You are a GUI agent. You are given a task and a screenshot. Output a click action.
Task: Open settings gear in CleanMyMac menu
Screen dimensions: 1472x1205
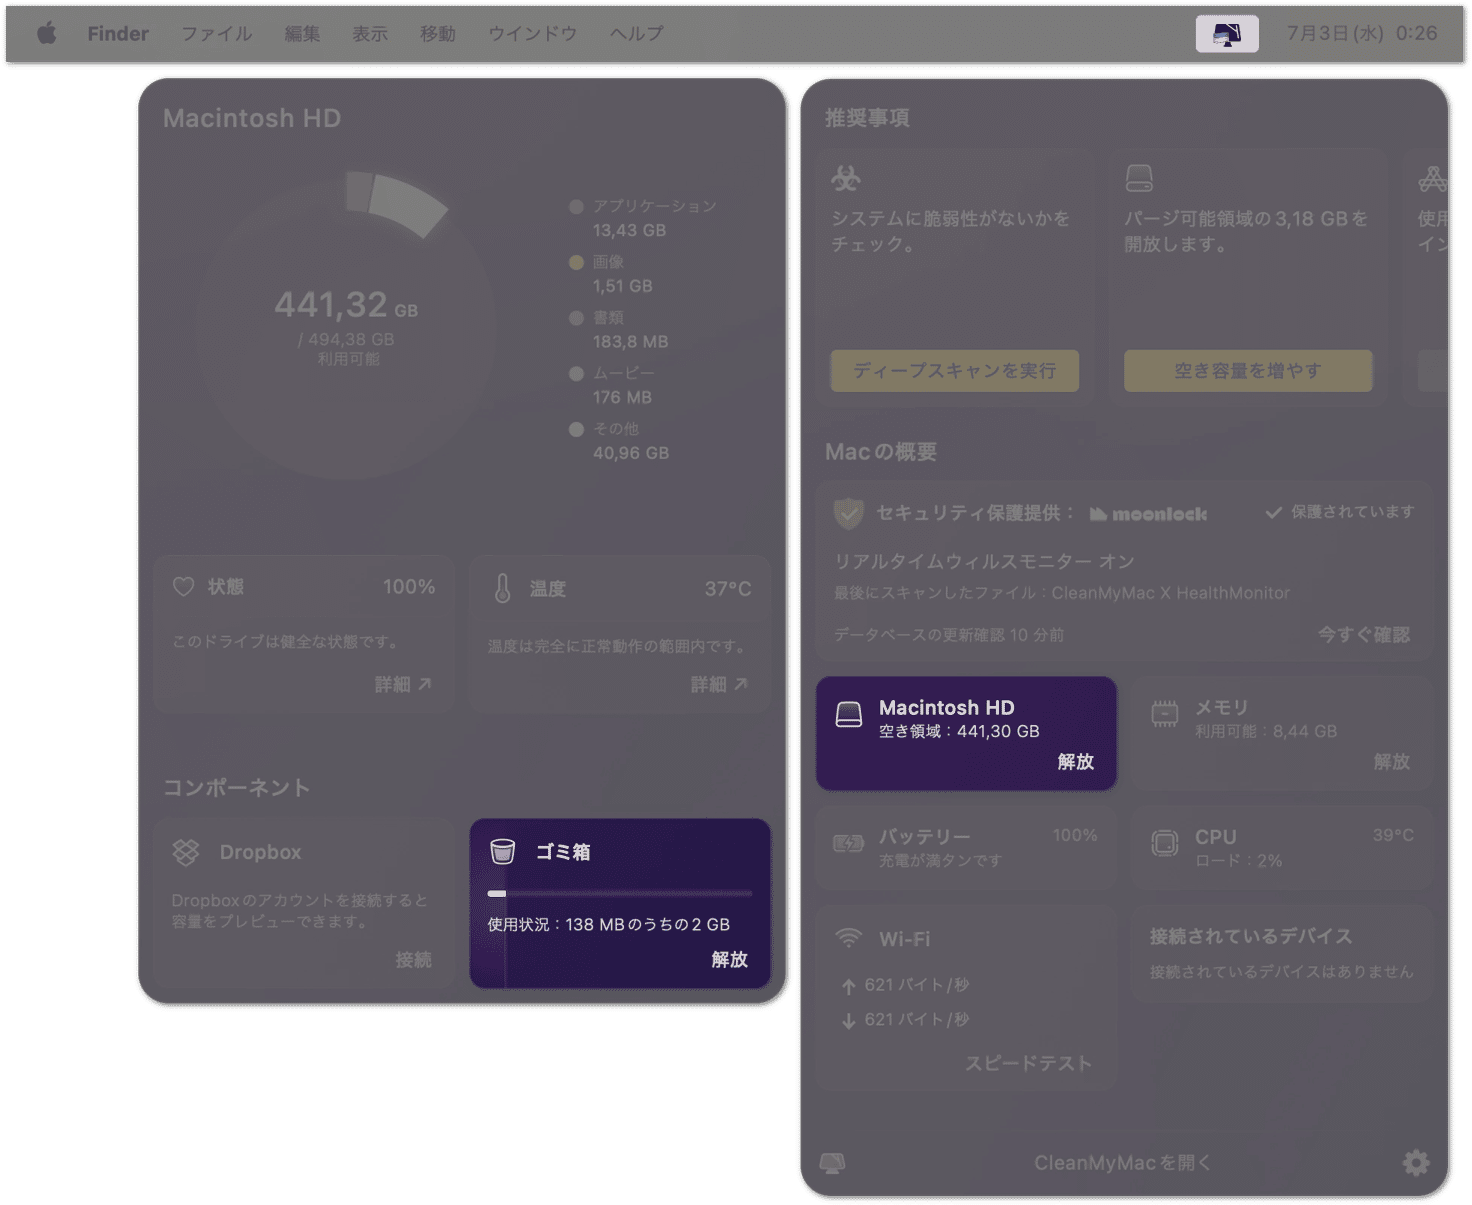[x=1415, y=1163]
